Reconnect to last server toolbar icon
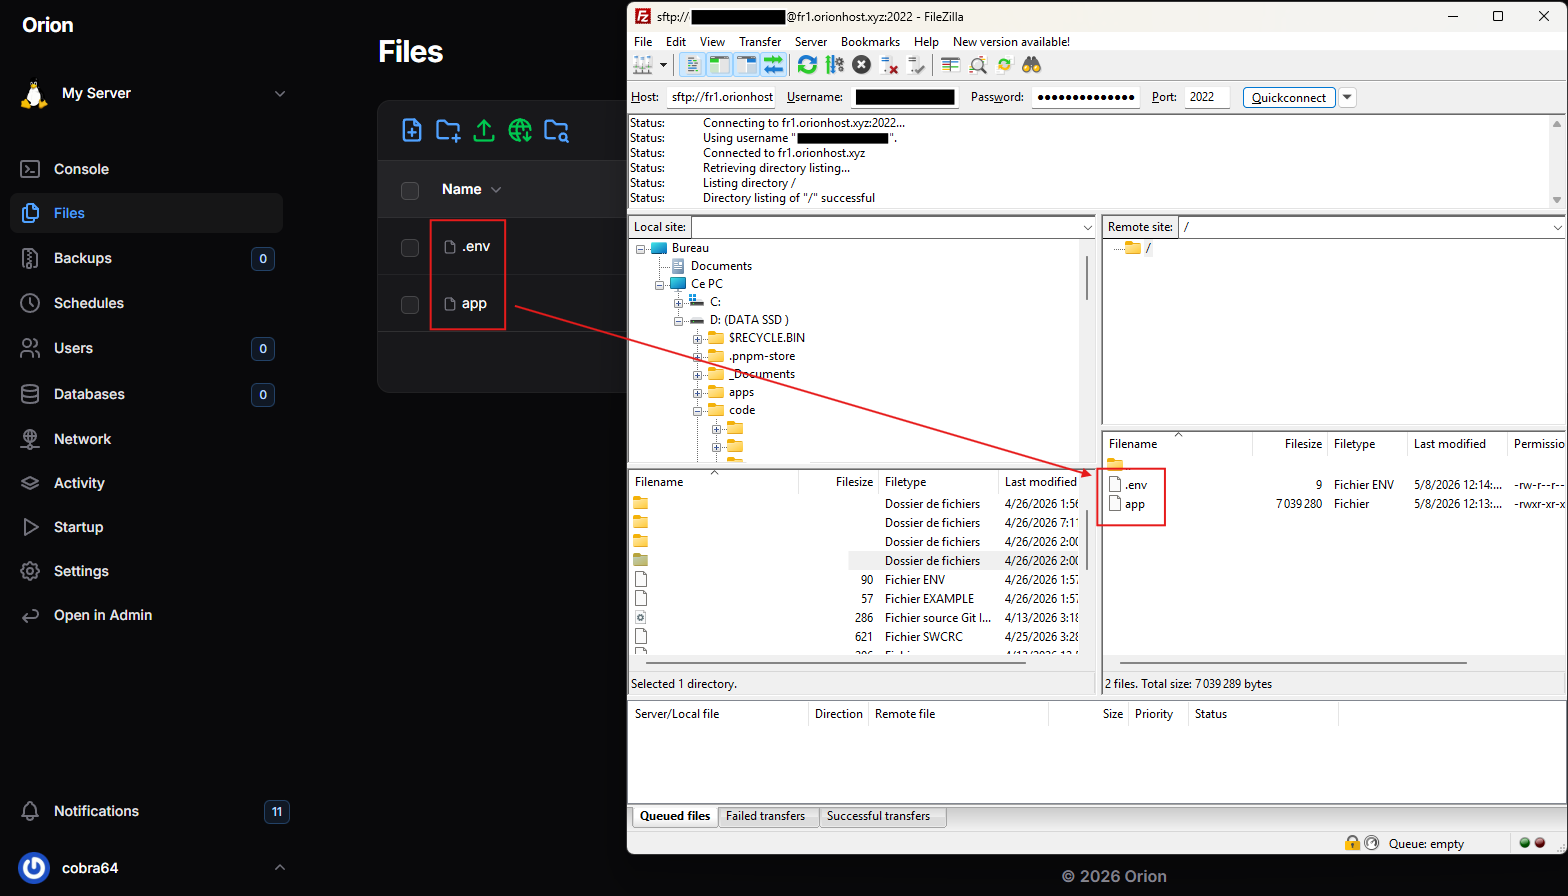 pyautogui.click(x=915, y=65)
